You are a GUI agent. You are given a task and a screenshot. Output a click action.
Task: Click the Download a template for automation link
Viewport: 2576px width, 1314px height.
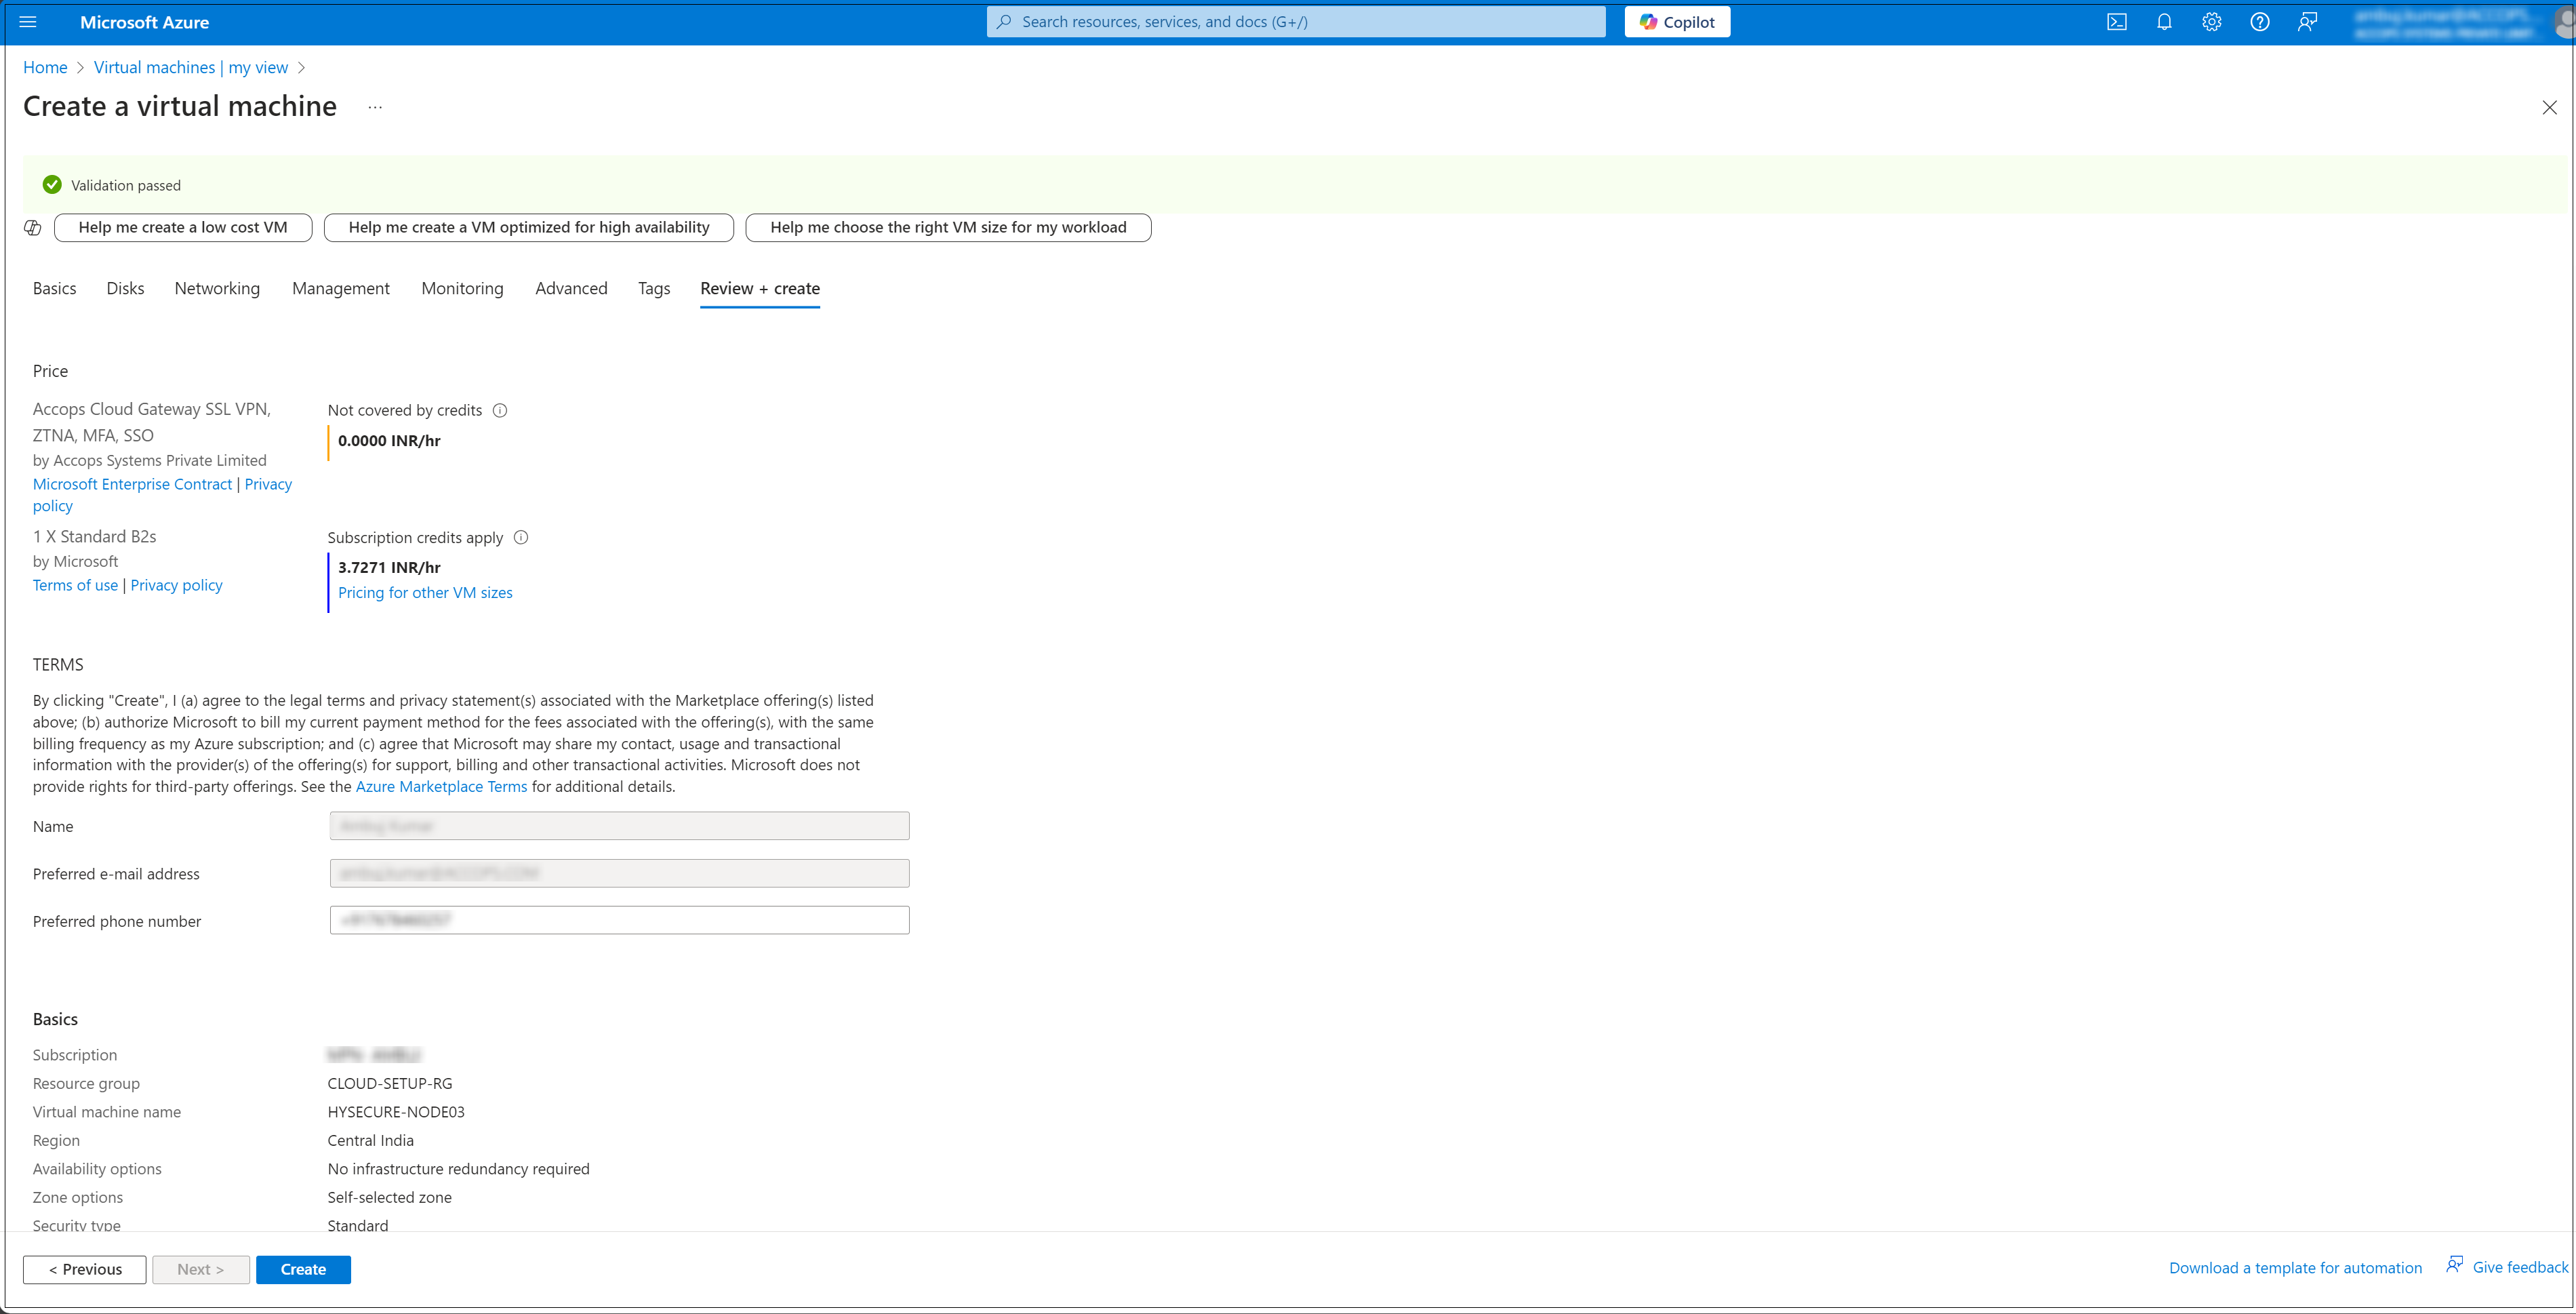click(x=2295, y=1267)
